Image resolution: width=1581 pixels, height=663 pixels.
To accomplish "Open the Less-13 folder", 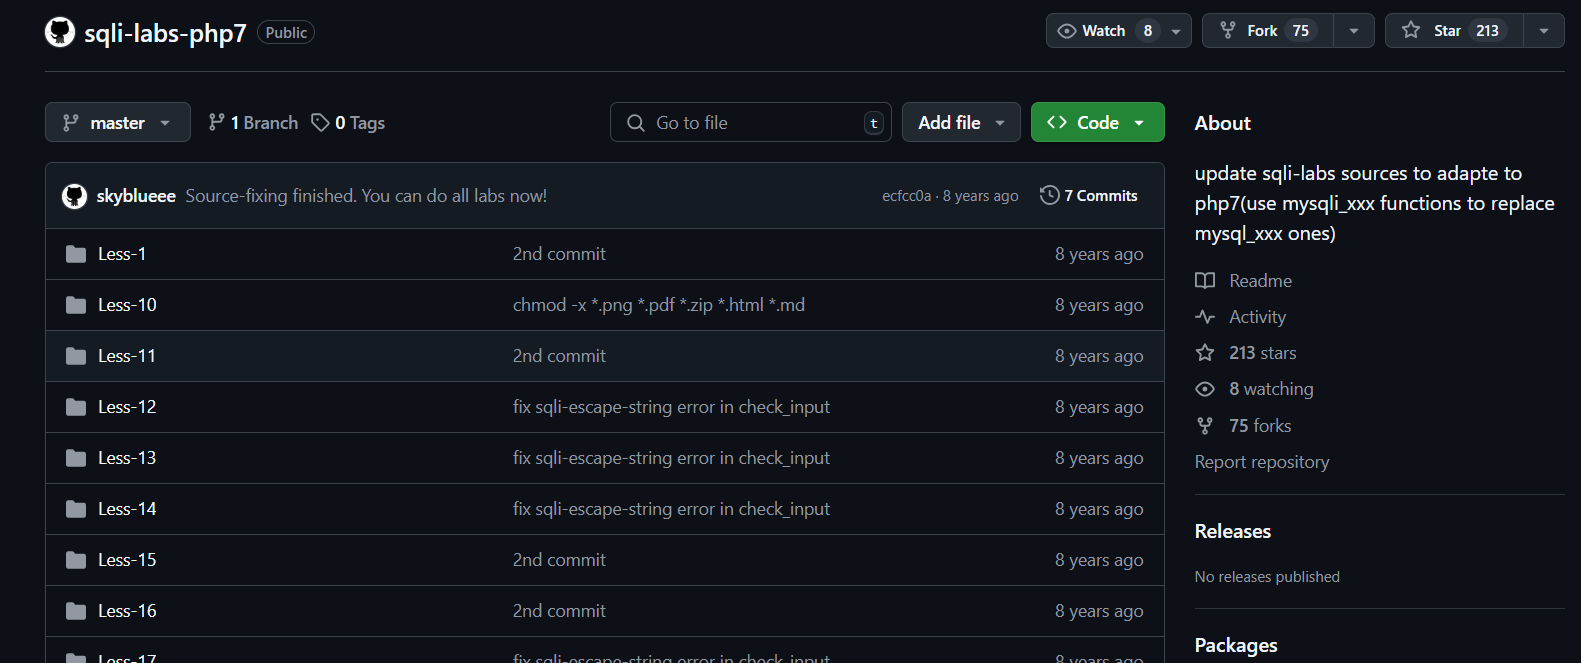I will click(127, 458).
